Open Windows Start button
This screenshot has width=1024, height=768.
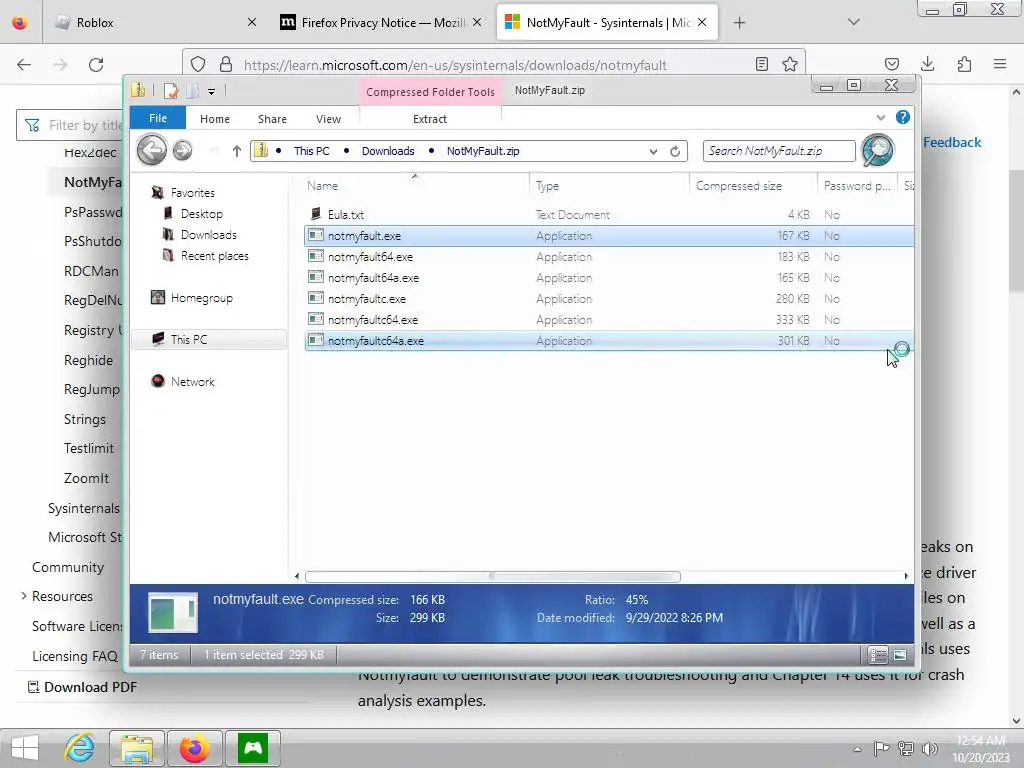(25, 748)
